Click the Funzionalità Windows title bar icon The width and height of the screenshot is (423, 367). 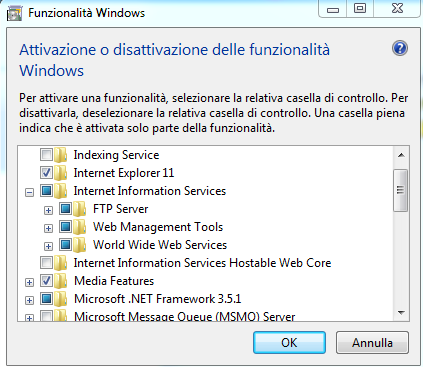14,13
